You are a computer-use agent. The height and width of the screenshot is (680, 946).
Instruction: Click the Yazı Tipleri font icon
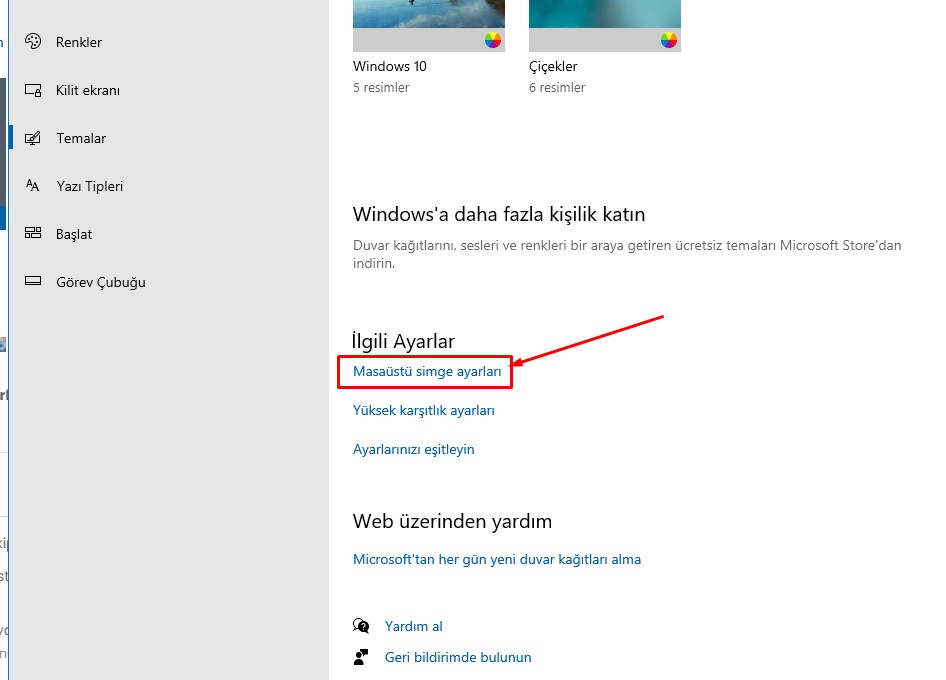click(x=33, y=185)
